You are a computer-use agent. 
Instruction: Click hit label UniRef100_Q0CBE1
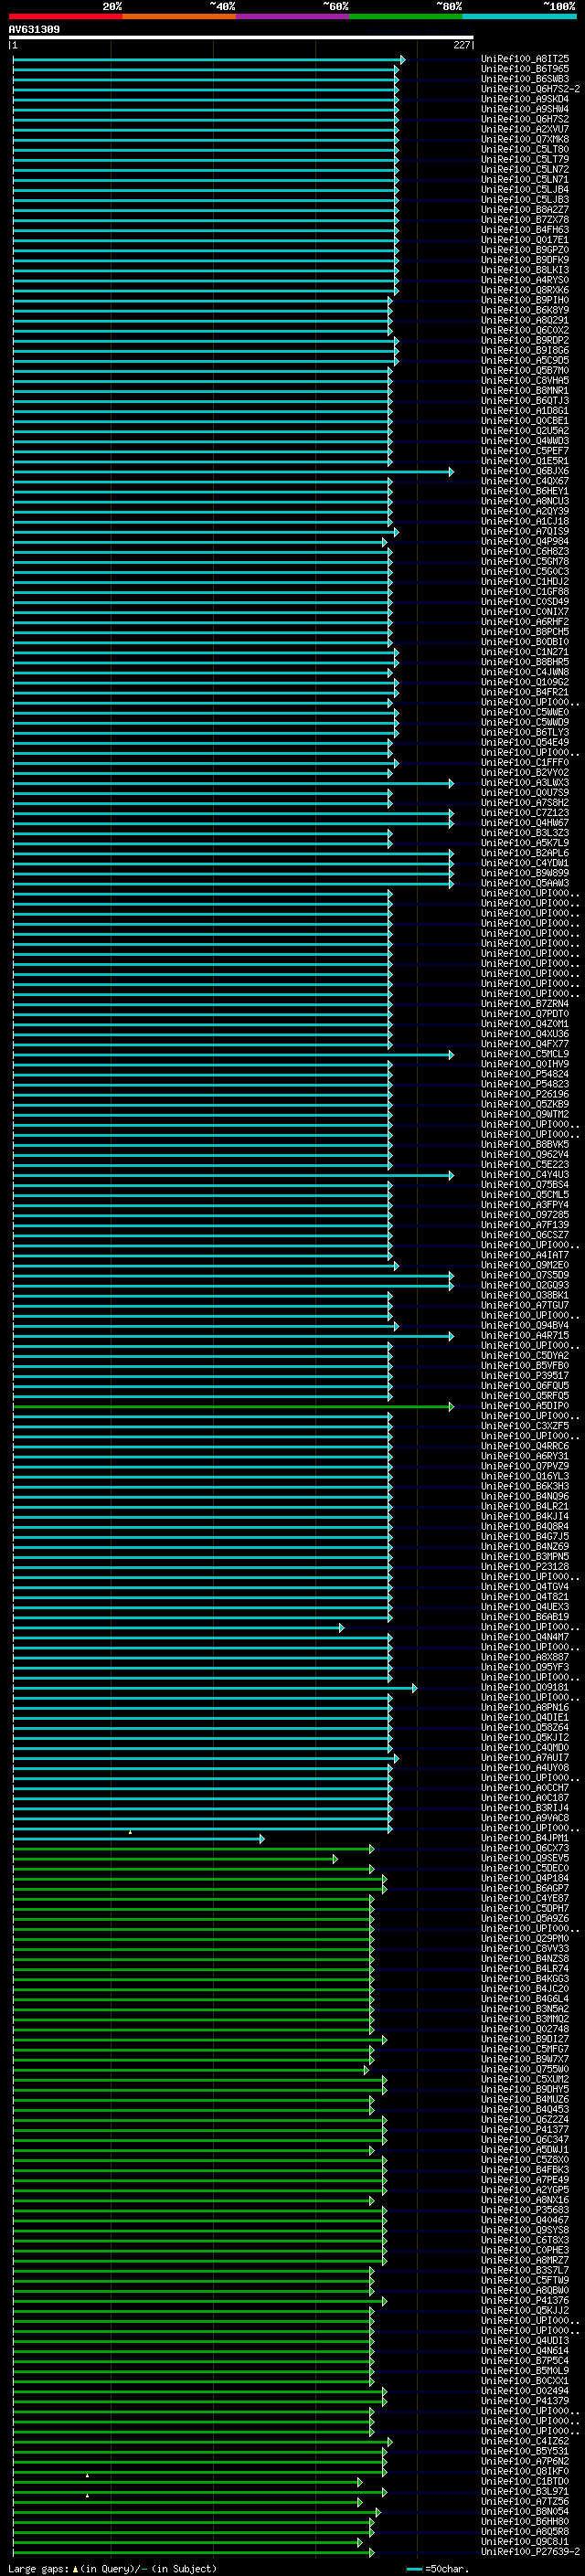tap(525, 421)
